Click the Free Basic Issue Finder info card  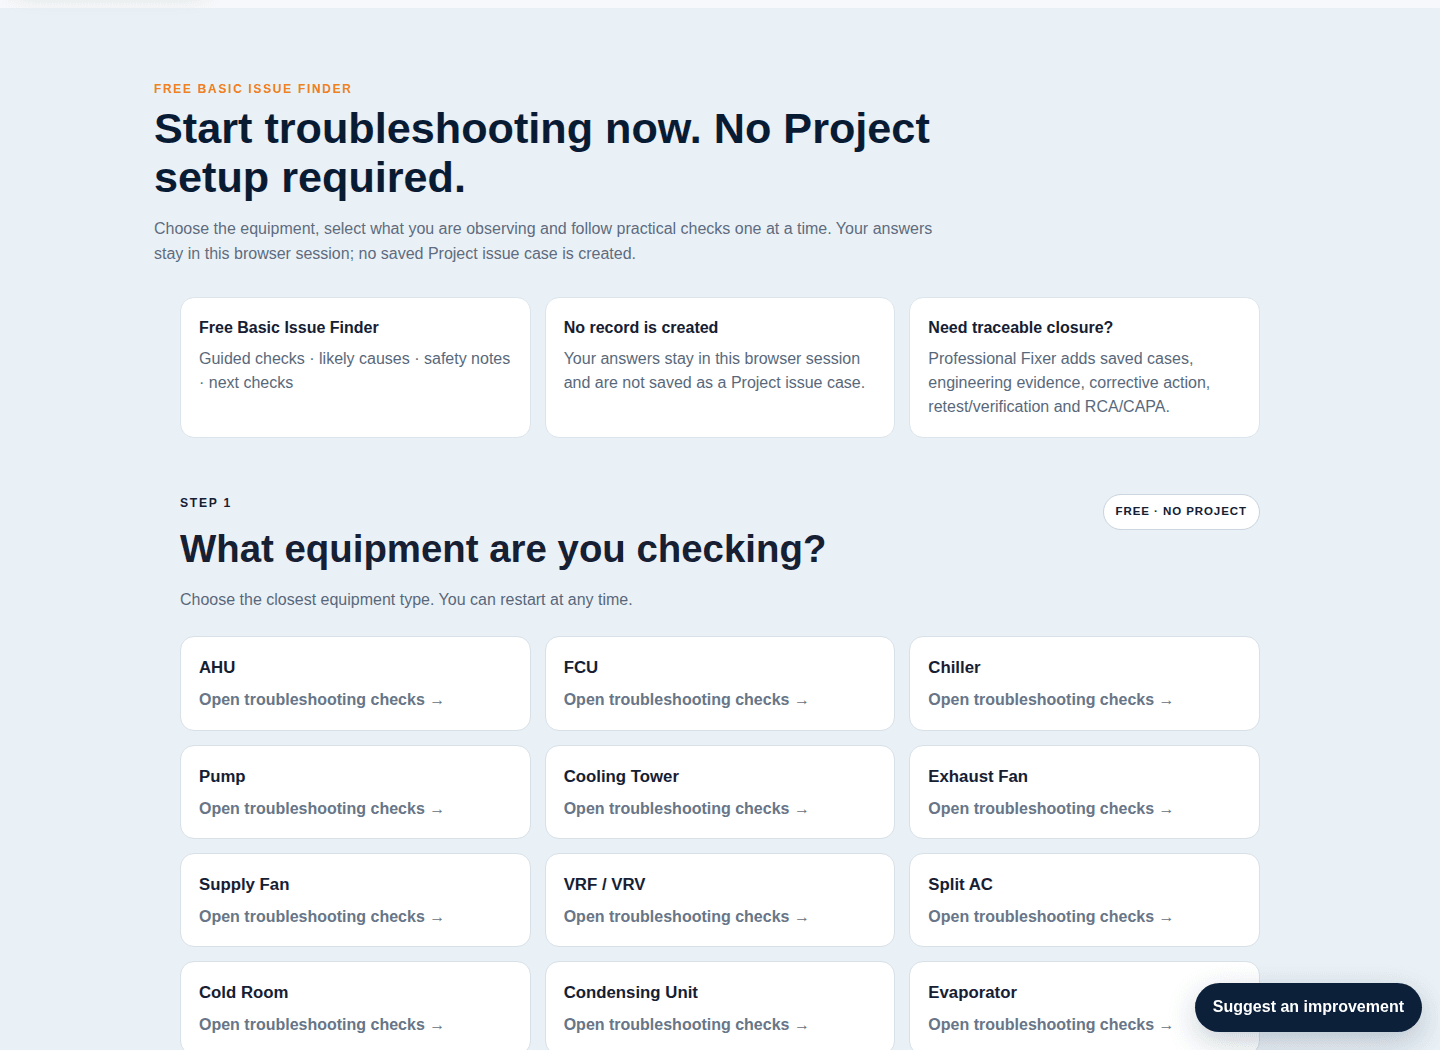click(355, 367)
